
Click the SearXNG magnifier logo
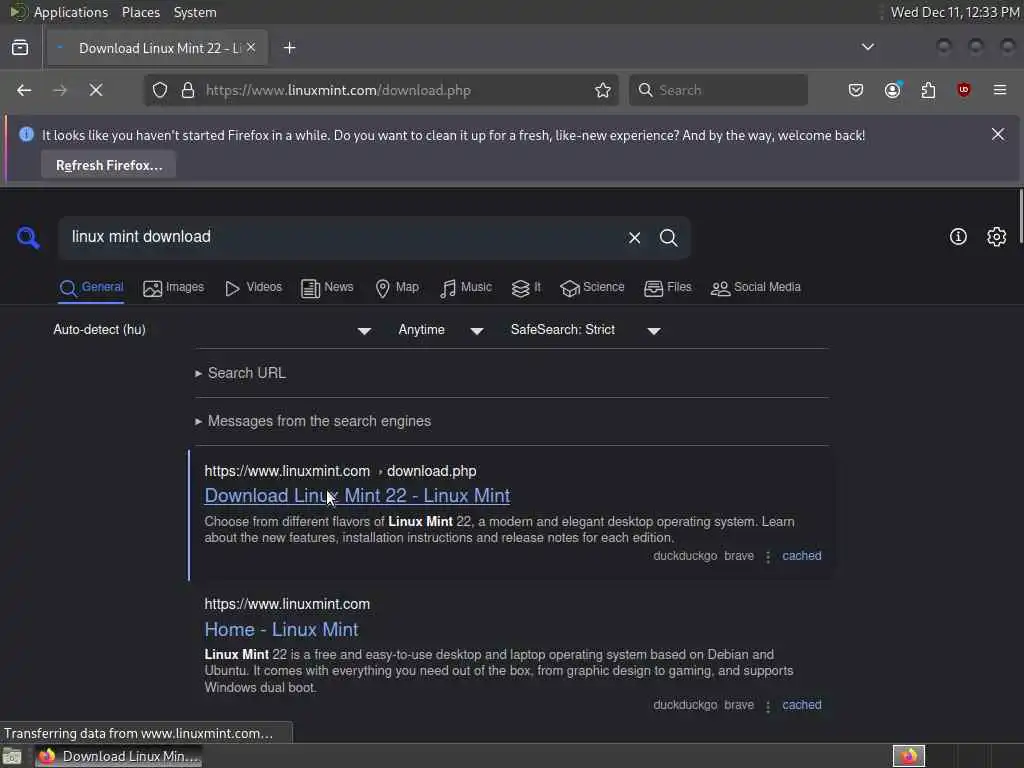point(28,237)
